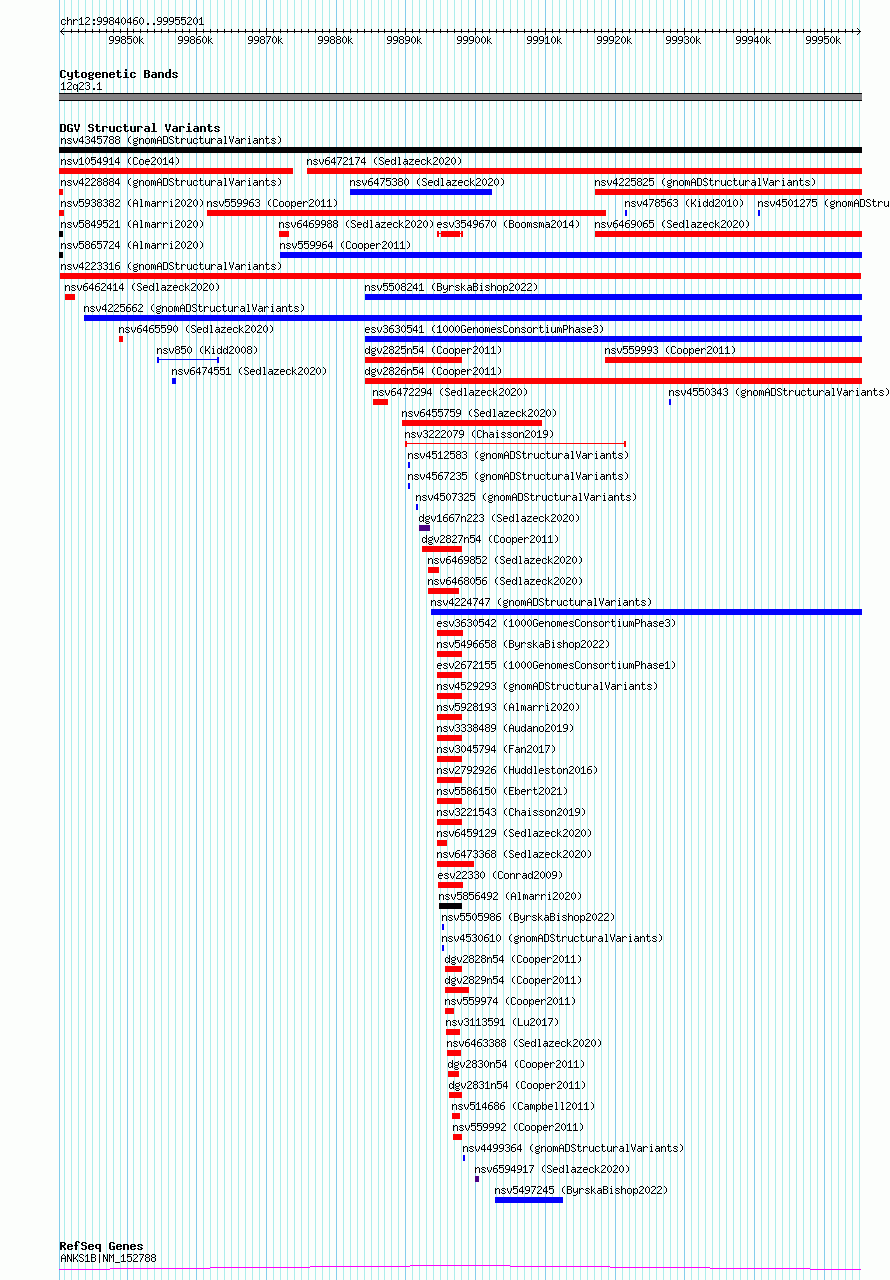The height and width of the screenshot is (1280, 890).
Task: Click nsv6455759 (Sedlazeck2020) label
Action: pyautogui.click(x=479, y=413)
